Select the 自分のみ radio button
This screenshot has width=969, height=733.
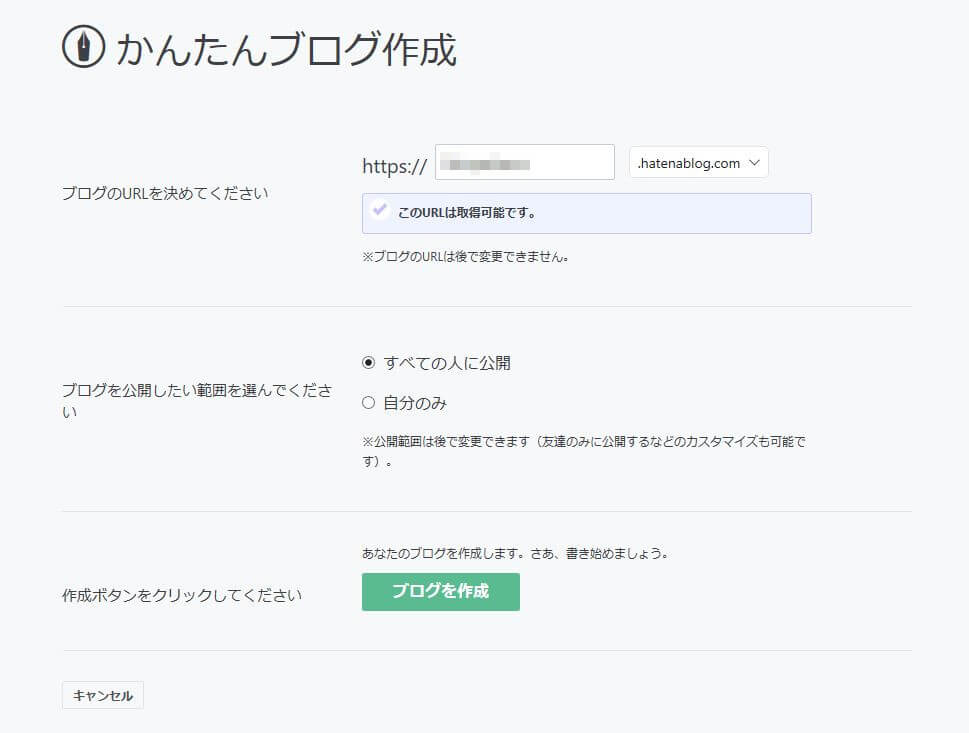[368, 403]
